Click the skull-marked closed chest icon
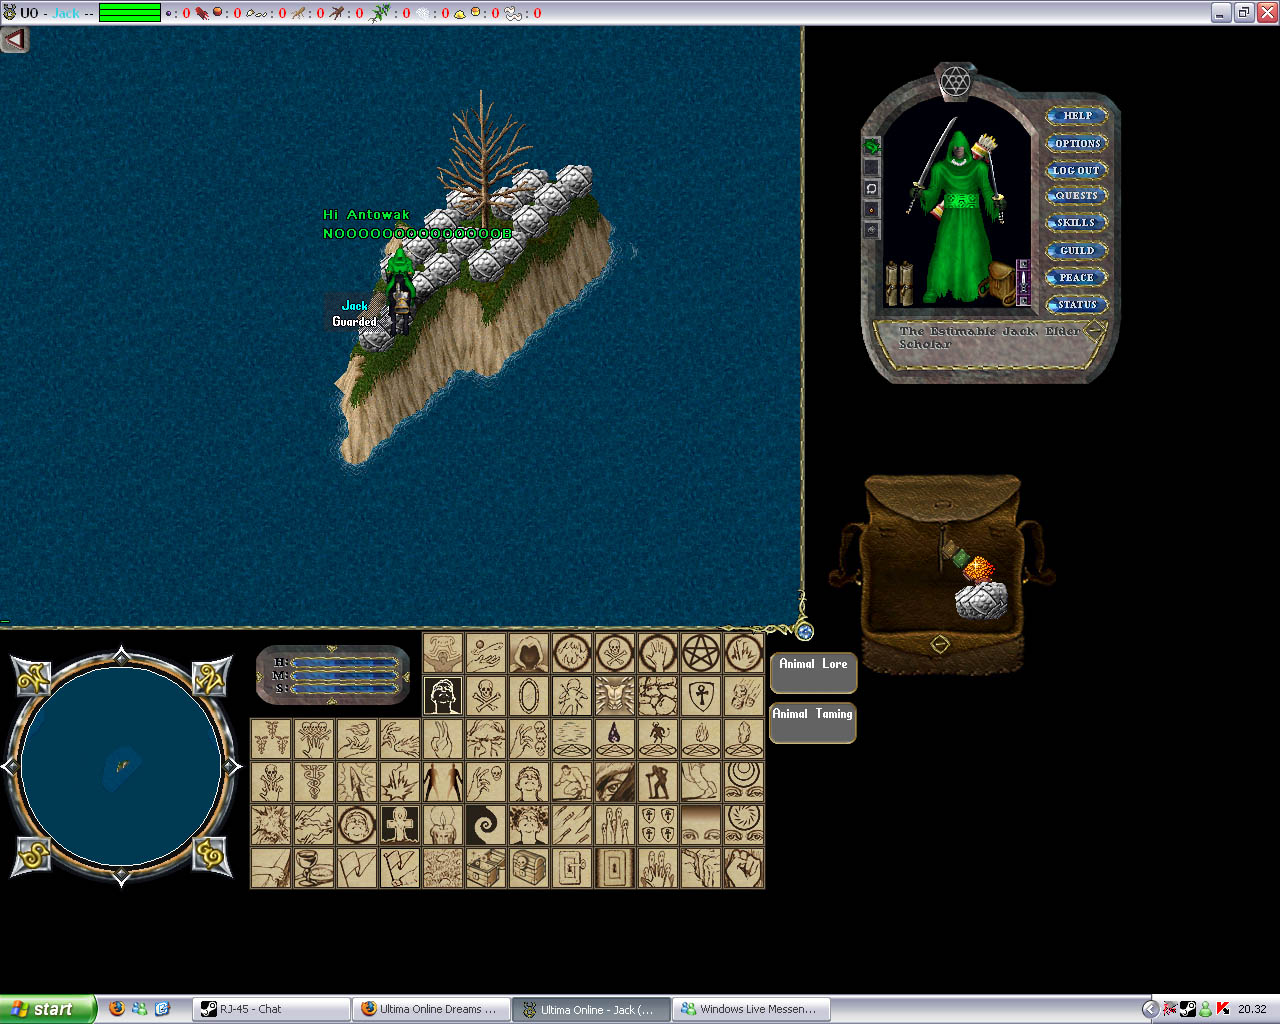1280x1024 pixels. pos(529,867)
